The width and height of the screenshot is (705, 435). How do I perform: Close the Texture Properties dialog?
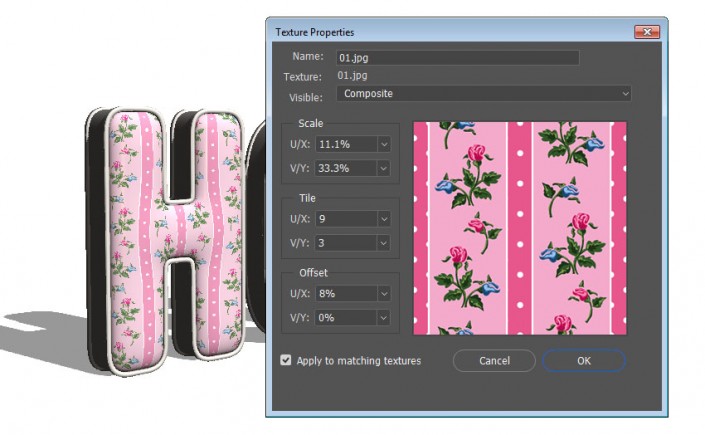tap(647, 32)
